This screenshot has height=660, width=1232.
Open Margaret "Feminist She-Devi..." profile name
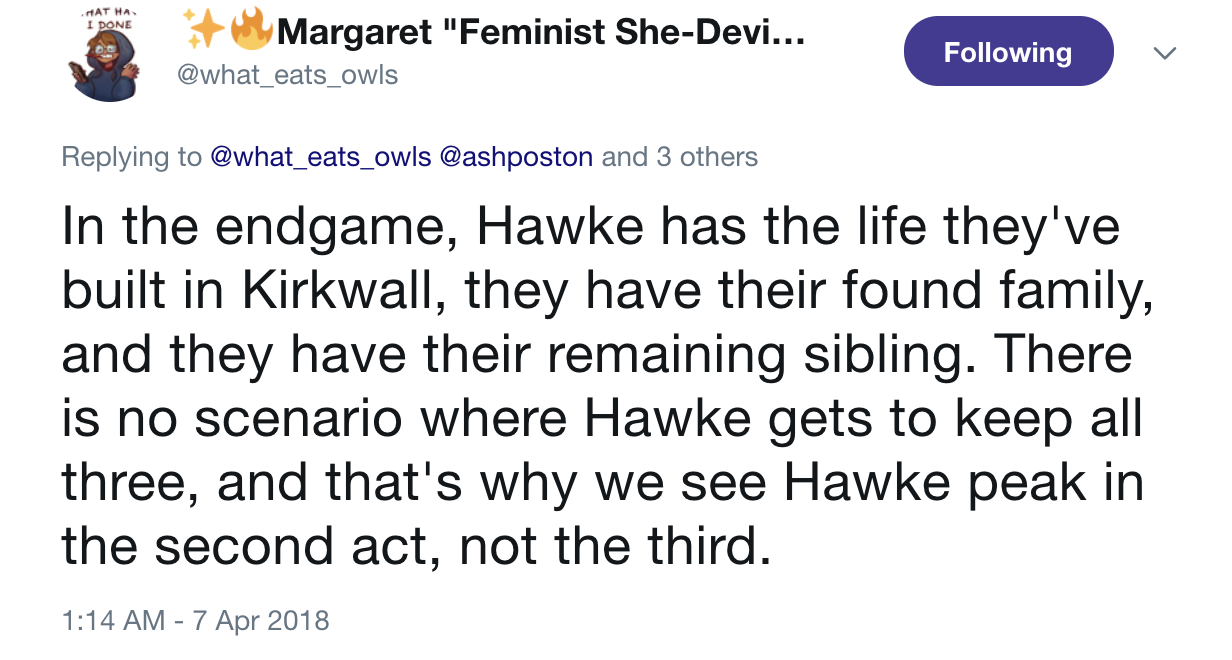(x=541, y=35)
